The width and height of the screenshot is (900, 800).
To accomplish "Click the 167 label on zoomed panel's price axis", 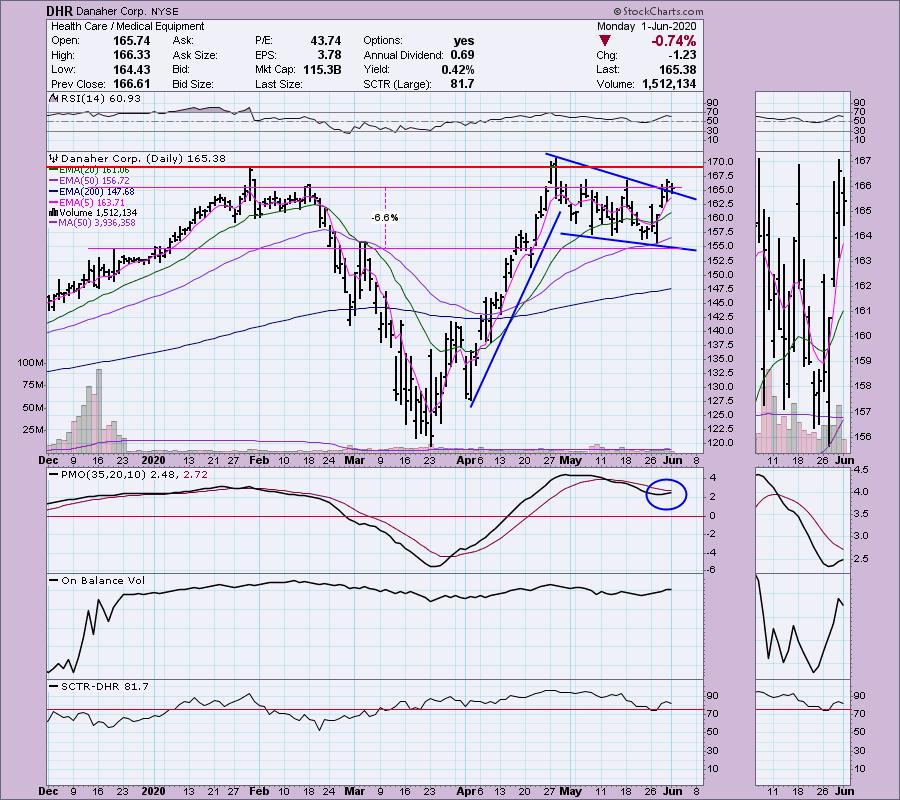I will click(x=864, y=161).
